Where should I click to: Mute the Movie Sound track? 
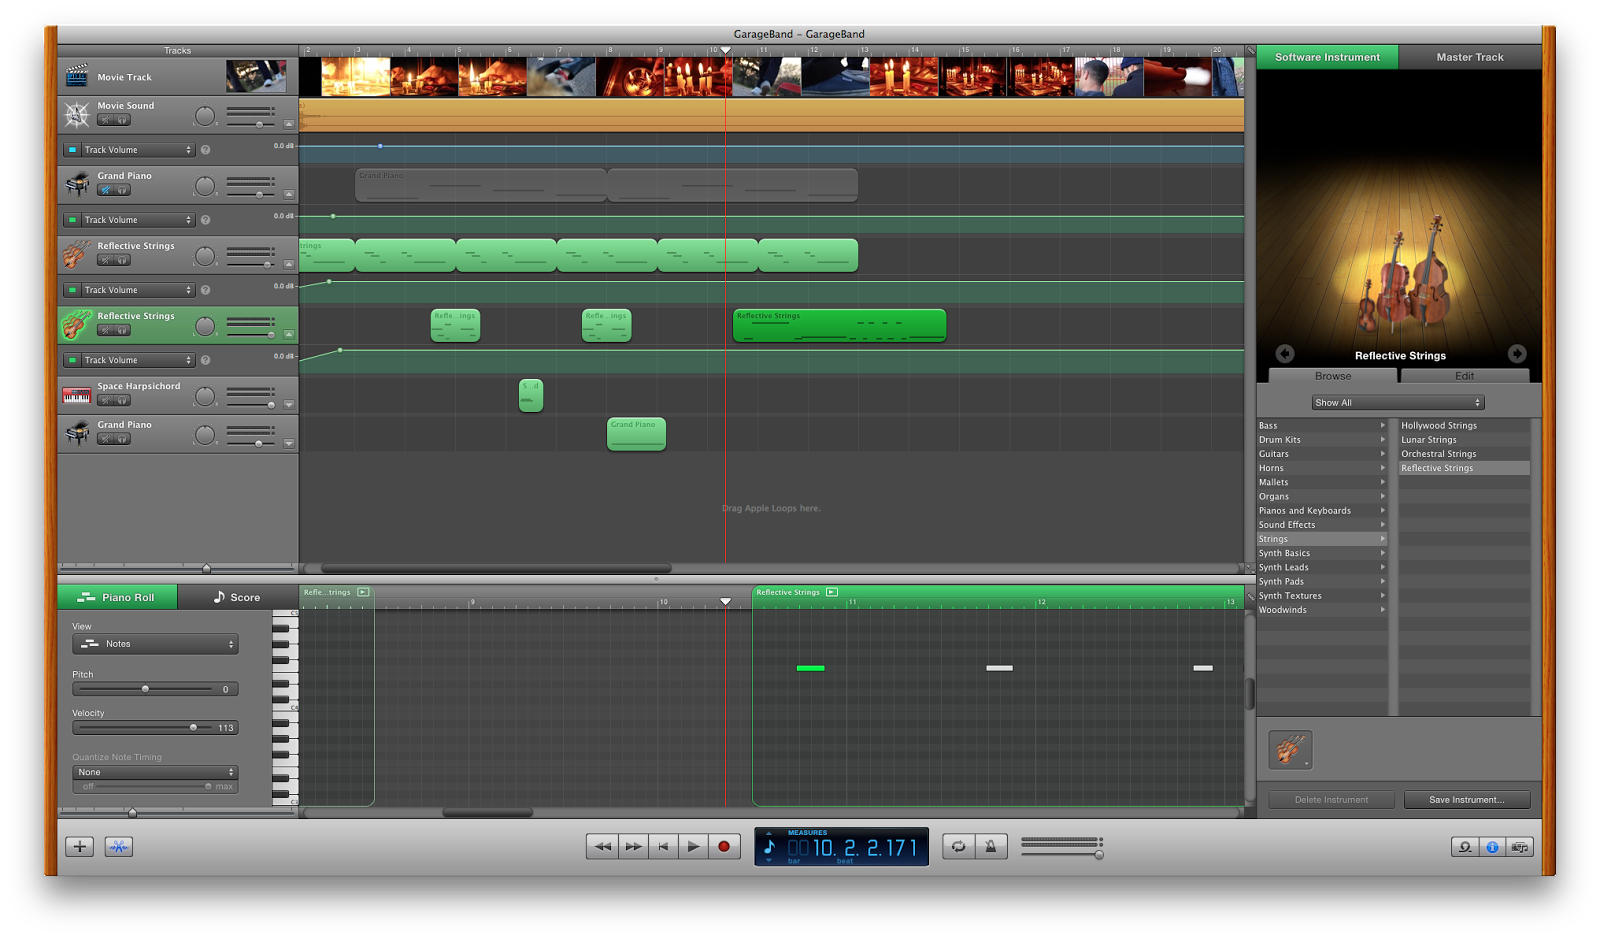105,120
